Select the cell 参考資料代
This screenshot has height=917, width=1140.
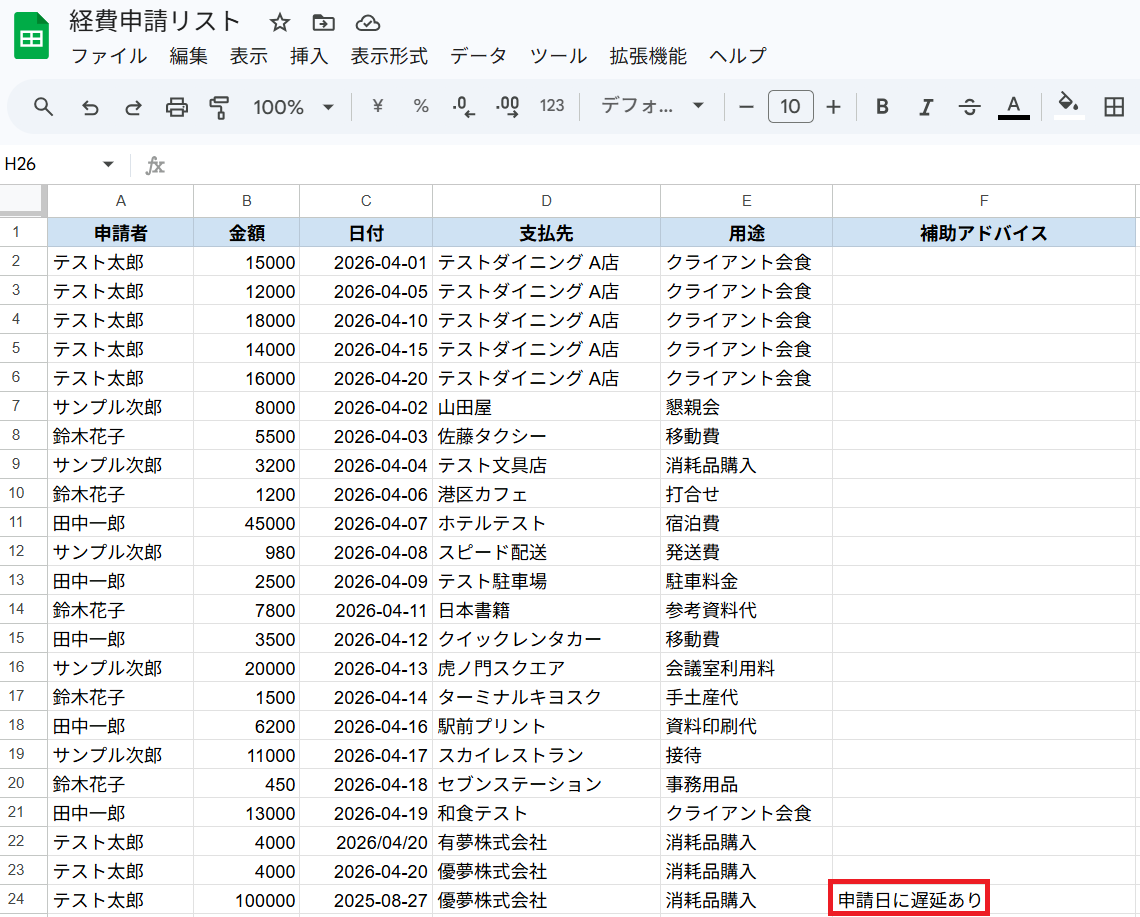pos(746,610)
